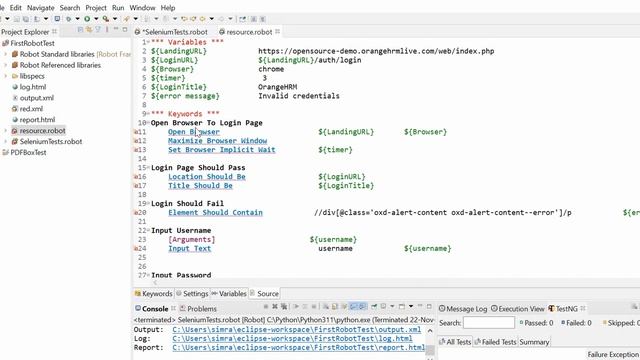Screen dimensions: 640x360
Task: Expand the SeleniumTests.robot tree node
Action: tap(6, 142)
